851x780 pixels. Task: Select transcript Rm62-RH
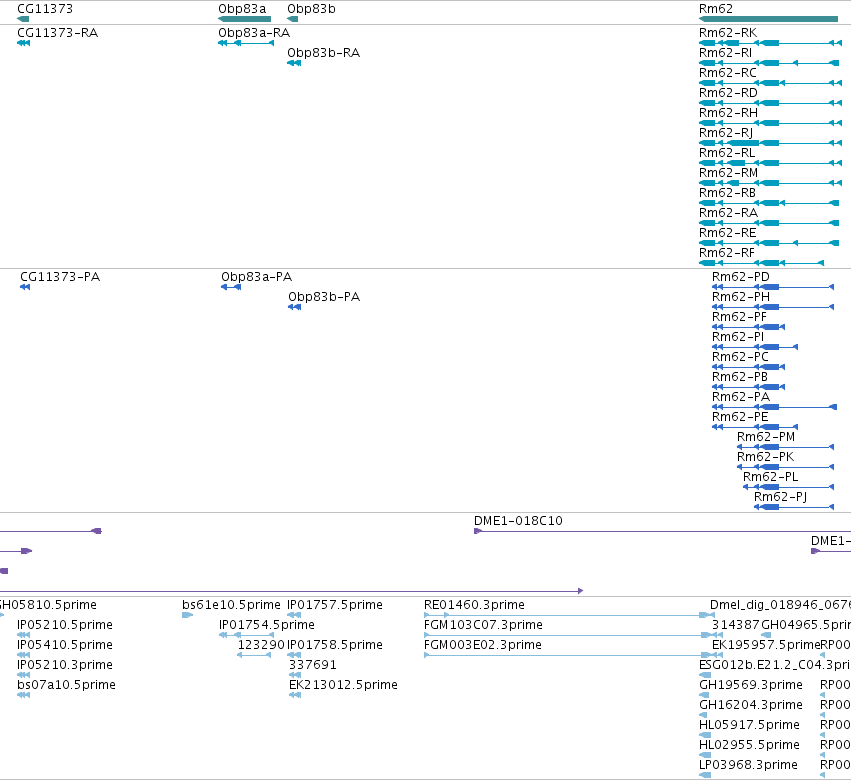pos(770,123)
